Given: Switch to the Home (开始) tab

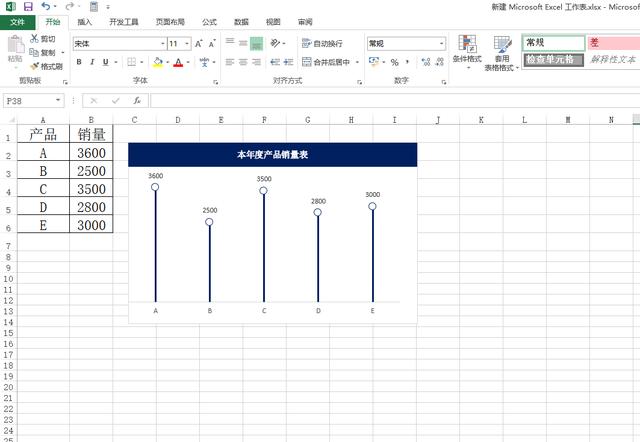Looking at the screenshot, I should 53,22.
